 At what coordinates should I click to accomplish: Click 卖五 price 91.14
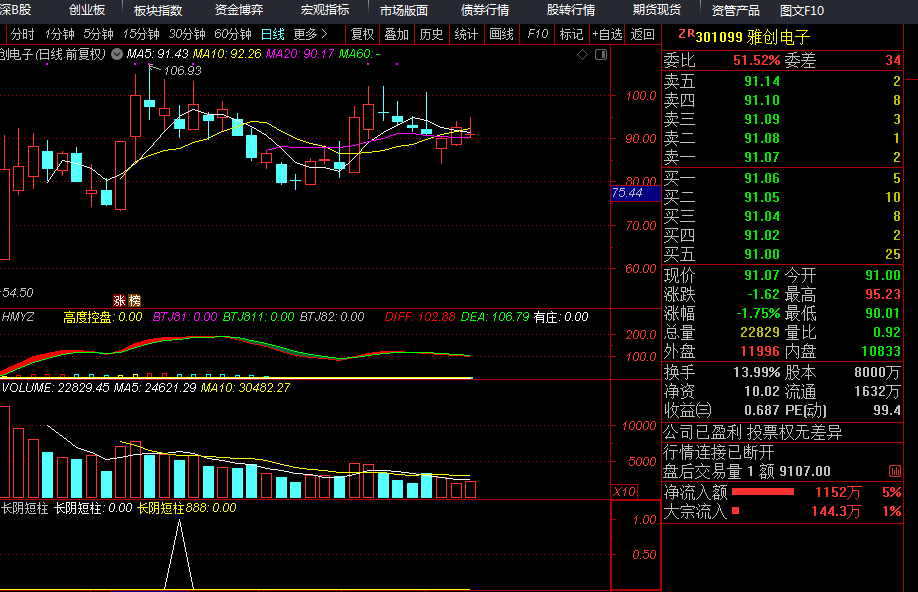(x=762, y=81)
